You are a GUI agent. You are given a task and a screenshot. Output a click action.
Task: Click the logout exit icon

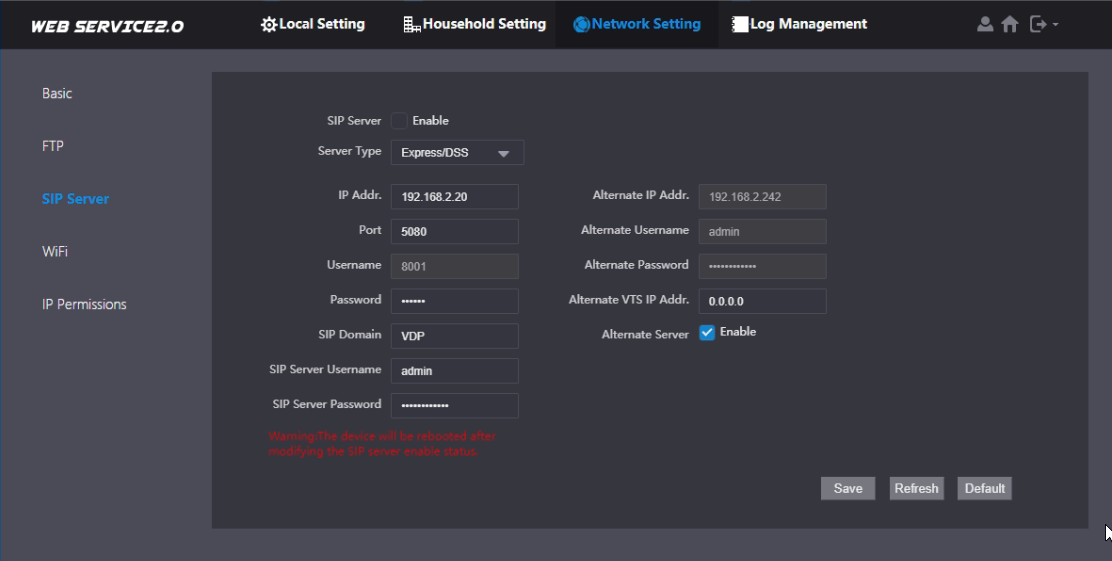pos(1037,24)
